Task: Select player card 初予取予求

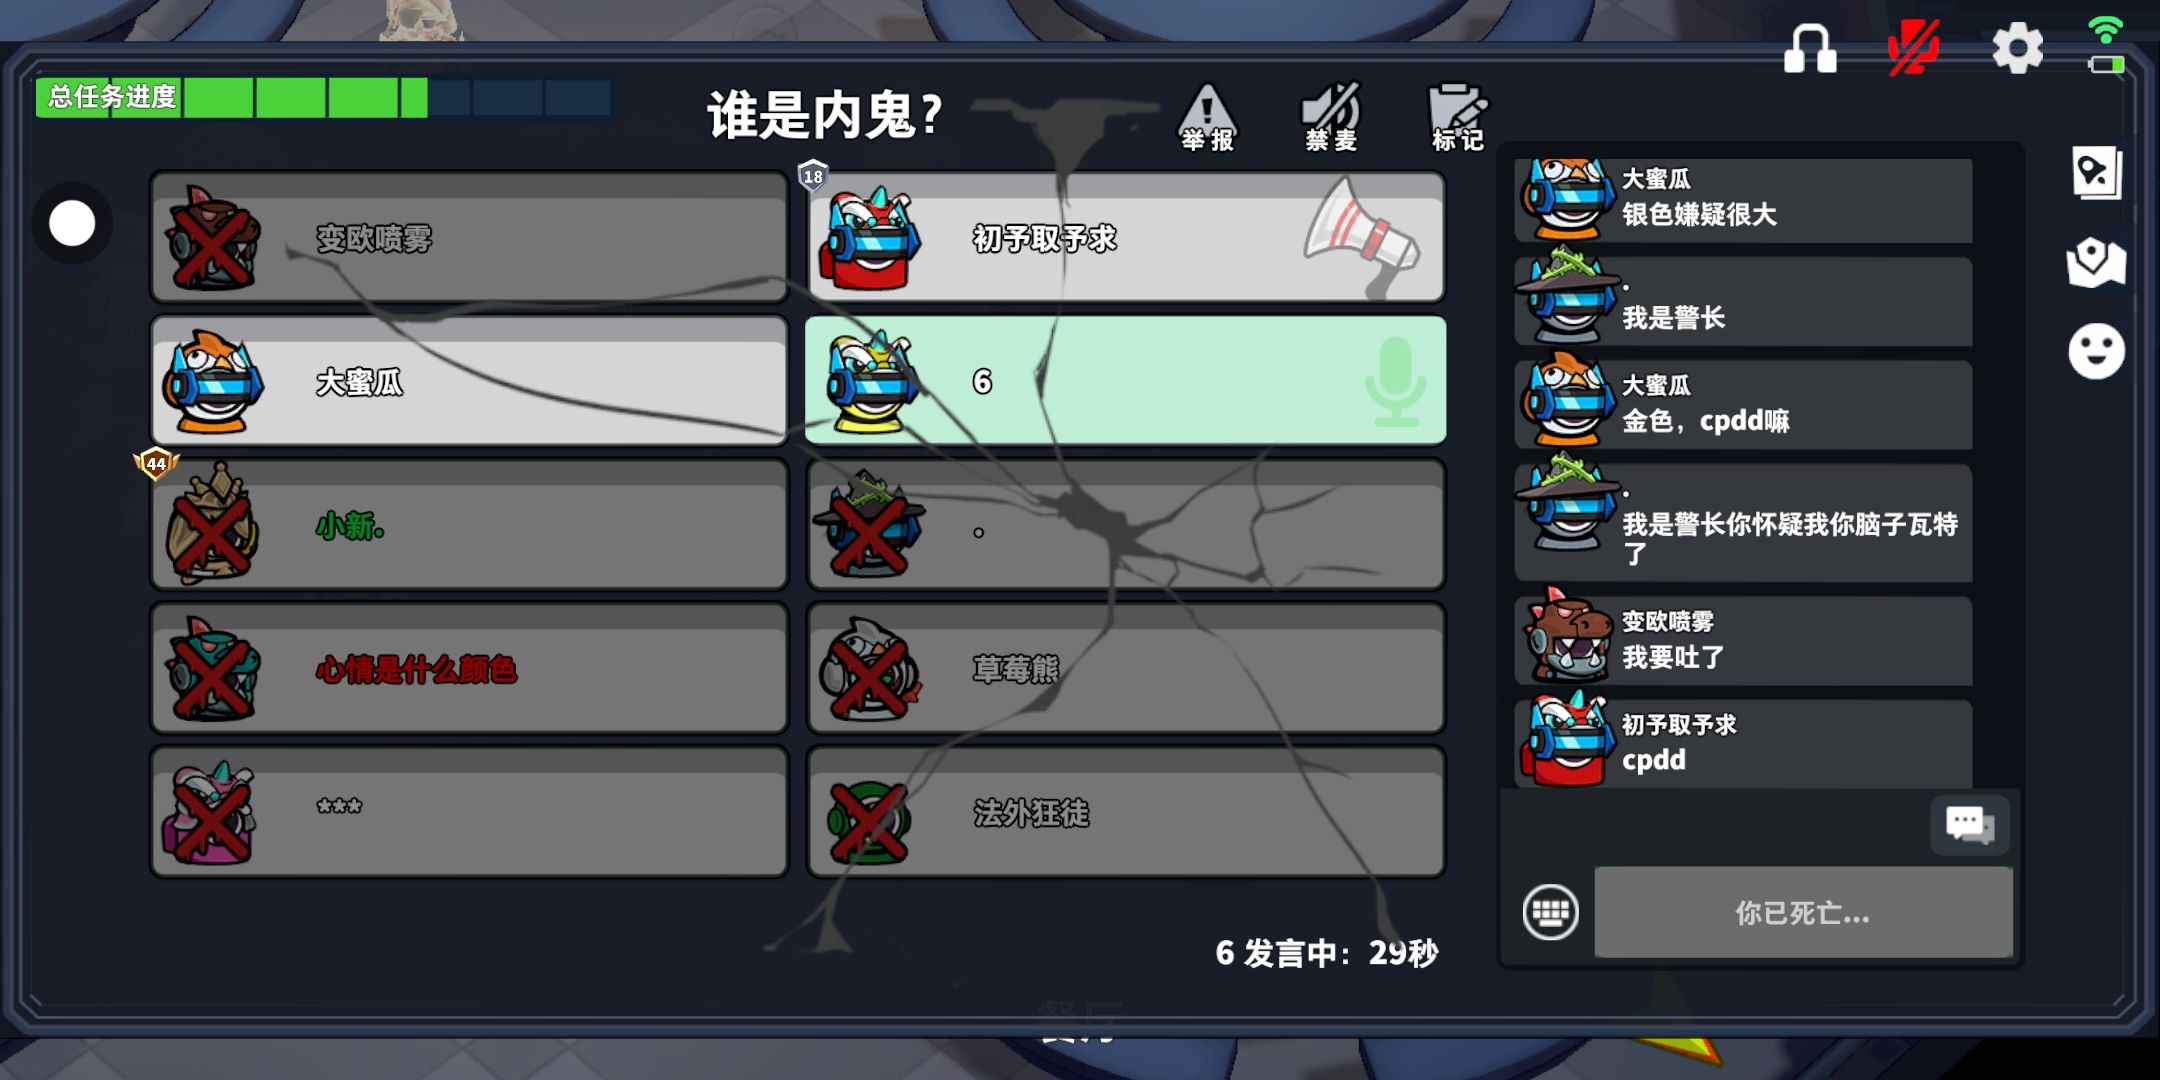Action: coord(1125,238)
